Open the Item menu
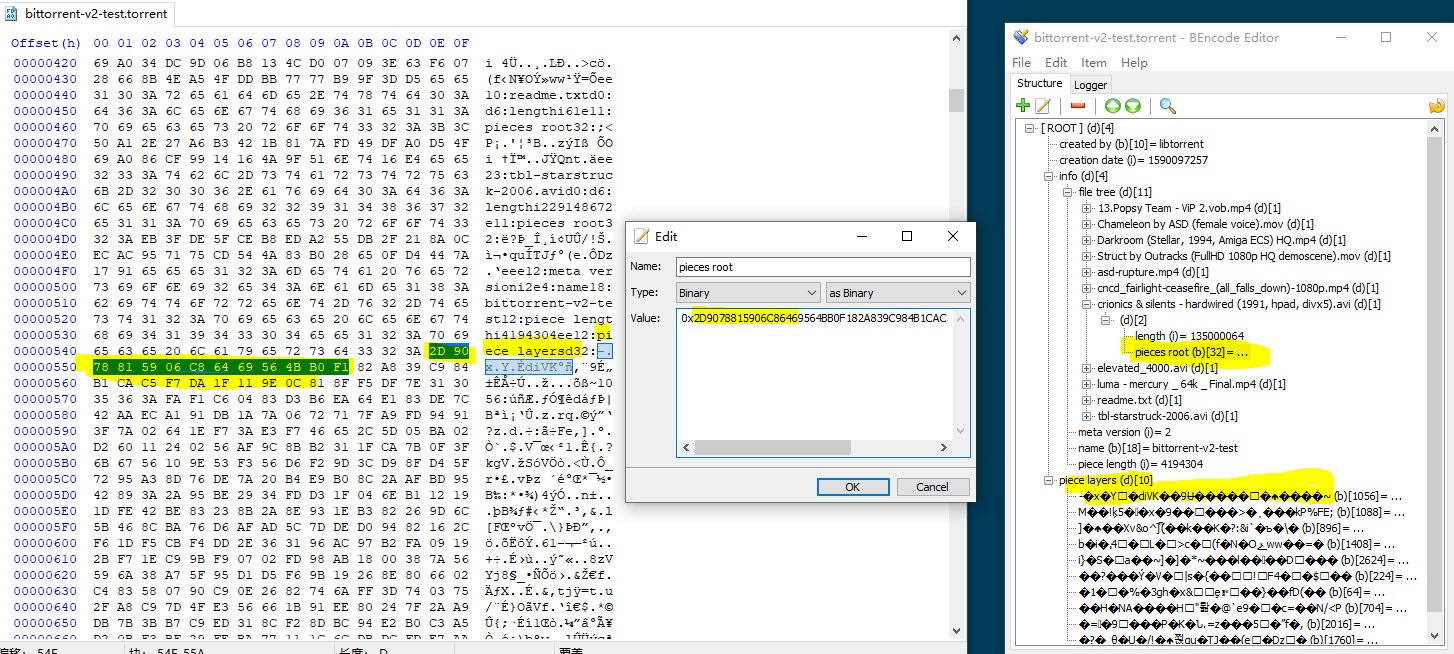The image size is (1454, 654). [1093, 62]
